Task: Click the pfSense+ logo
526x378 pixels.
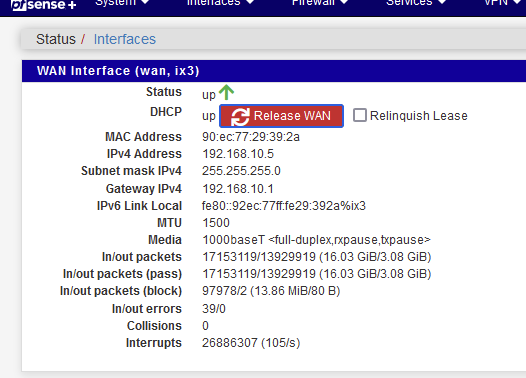Action: pos(44,5)
